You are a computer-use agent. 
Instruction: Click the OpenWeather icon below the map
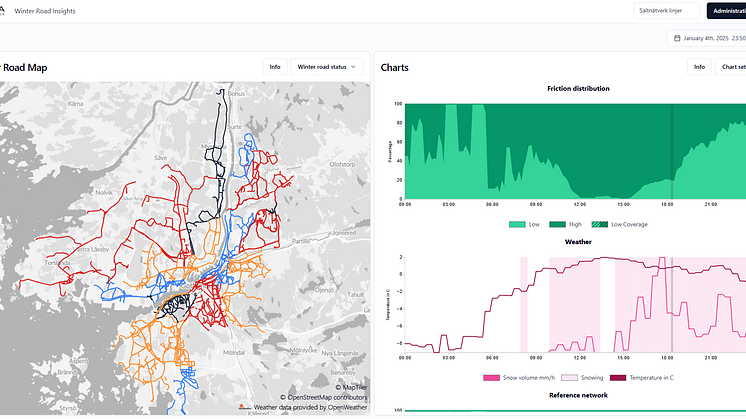pyautogui.click(x=244, y=406)
